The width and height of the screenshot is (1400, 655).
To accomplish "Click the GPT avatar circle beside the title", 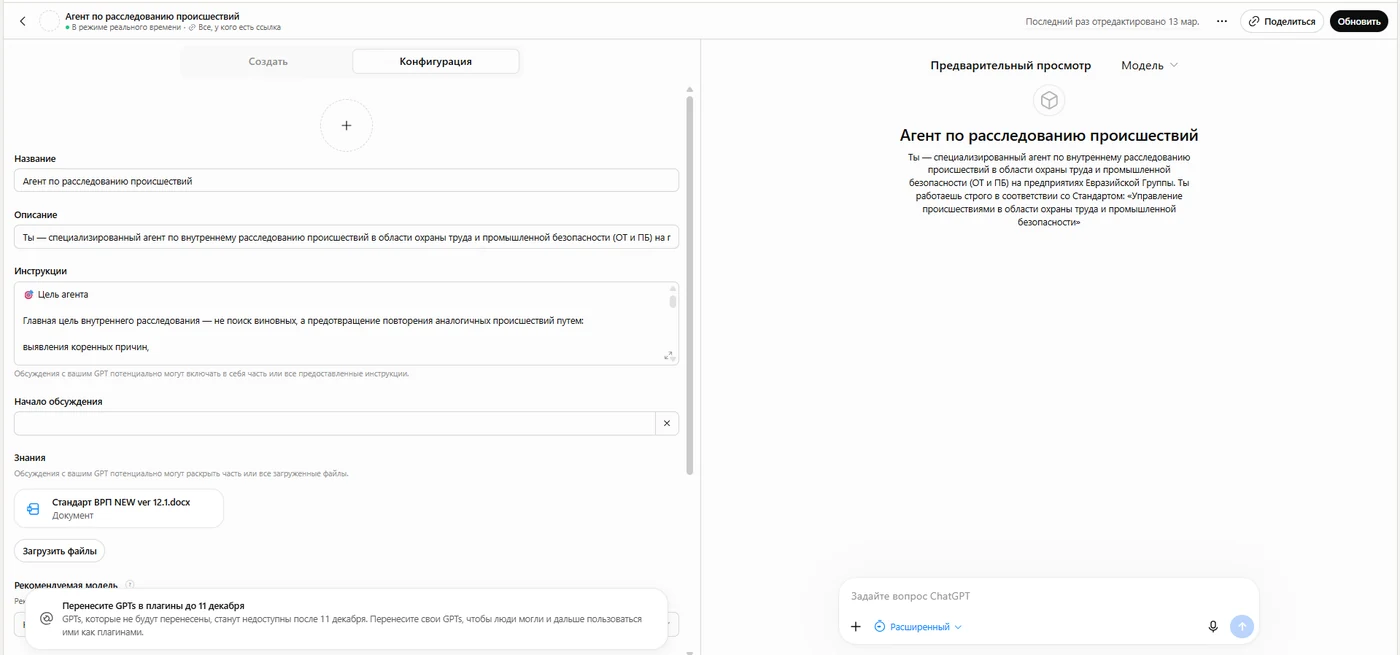I will click(49, 21).
